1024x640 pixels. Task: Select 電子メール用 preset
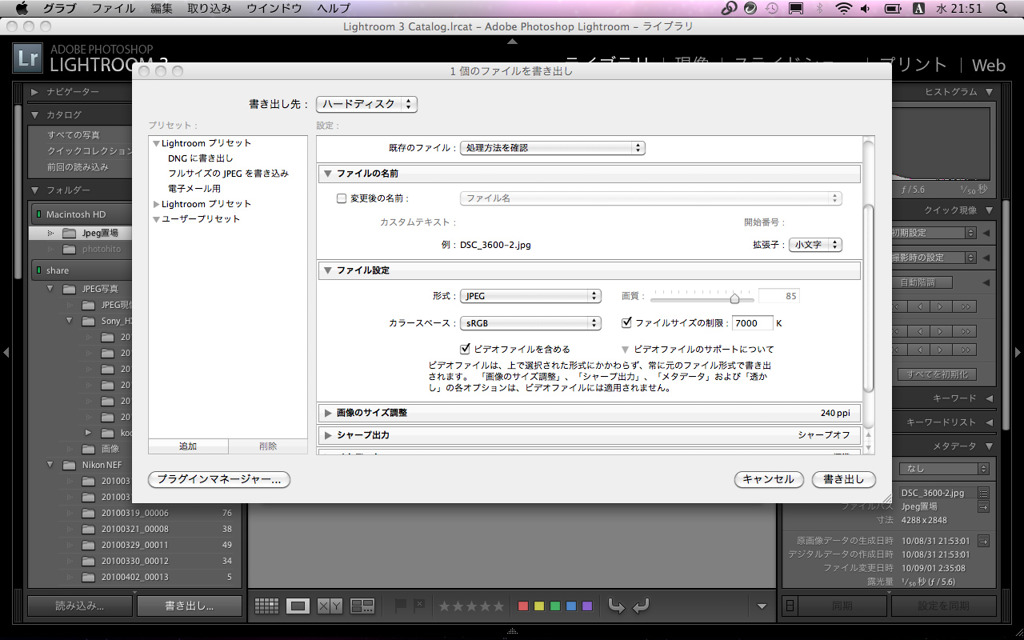[x=194, y=189]
